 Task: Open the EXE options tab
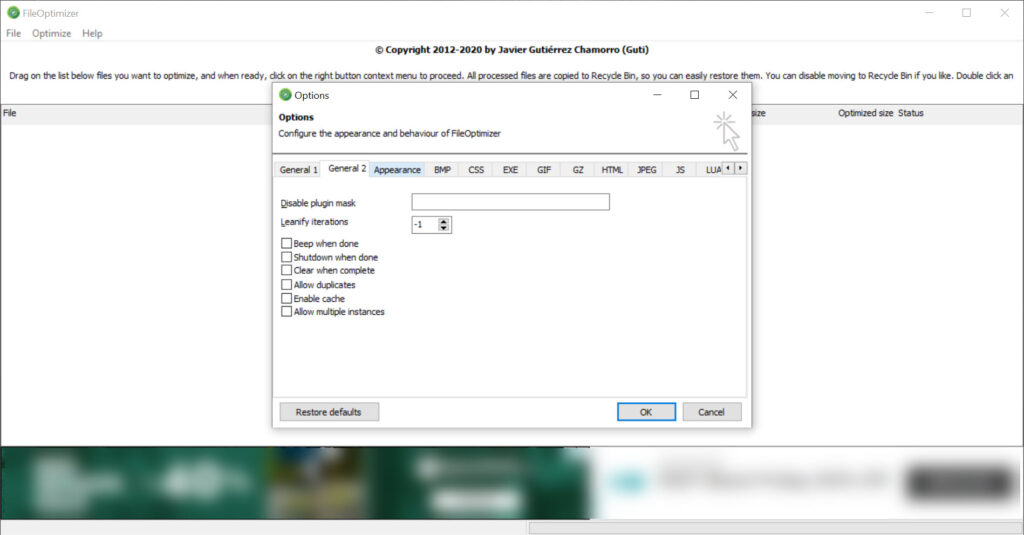point(510,170)
